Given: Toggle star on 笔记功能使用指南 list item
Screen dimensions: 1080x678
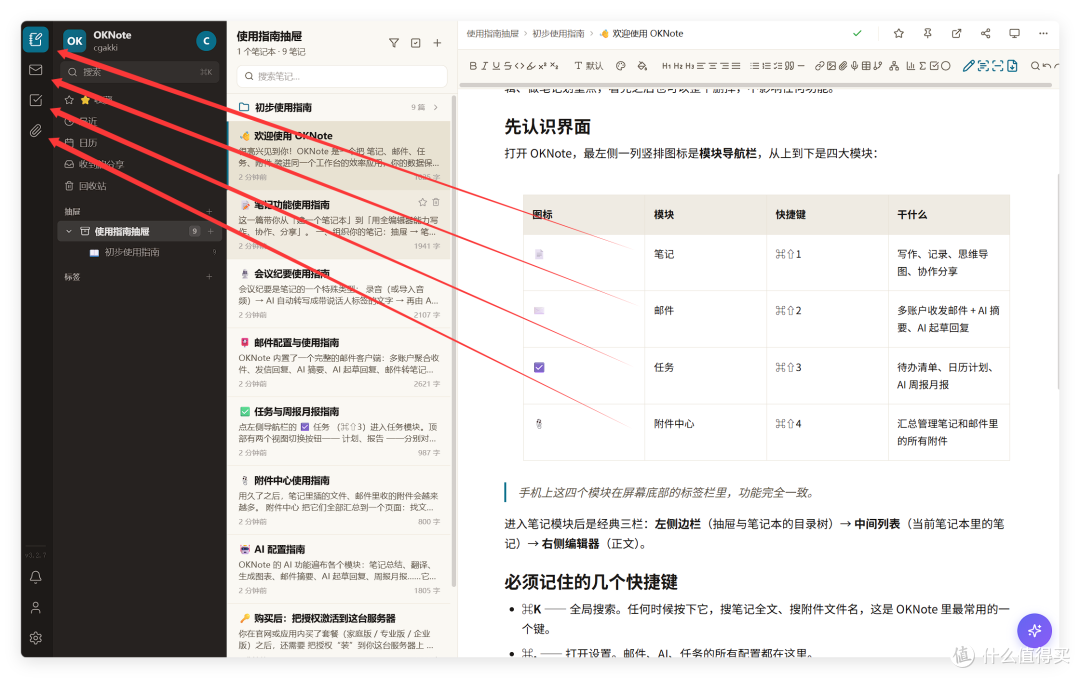Looking at the screenshot, I should point(422,203).
